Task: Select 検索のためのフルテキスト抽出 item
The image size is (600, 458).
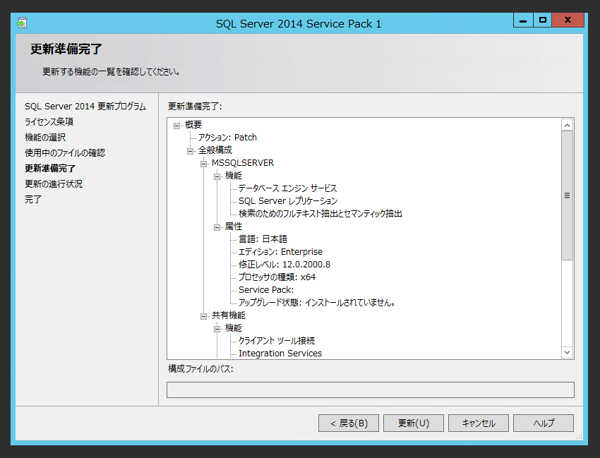Action: tap(320, 214)
